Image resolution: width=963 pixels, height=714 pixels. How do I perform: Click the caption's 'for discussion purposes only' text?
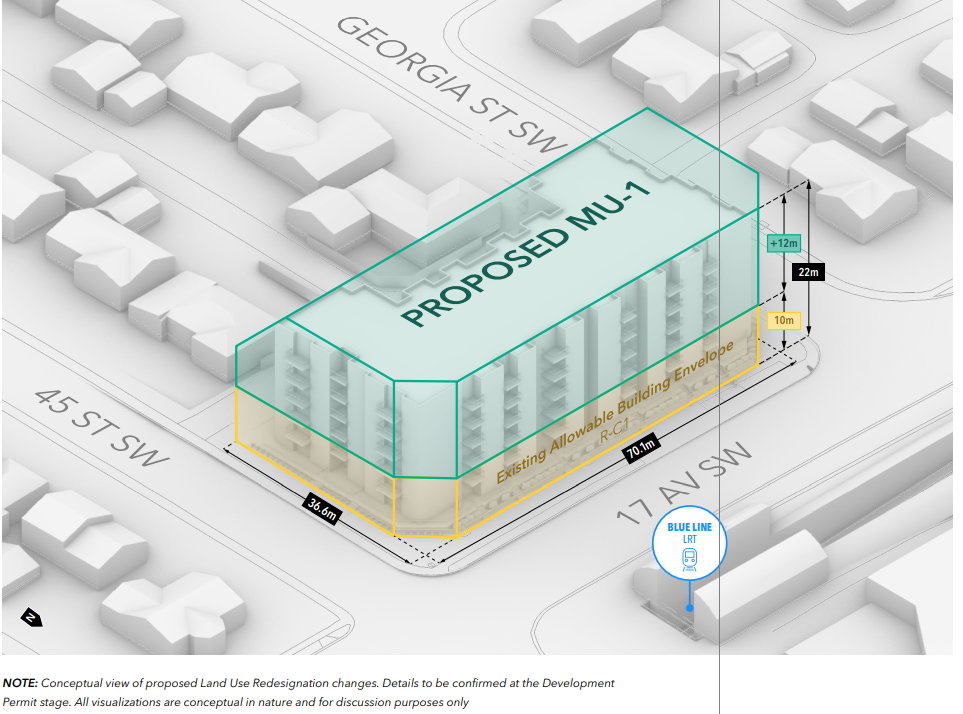(406, 702)
